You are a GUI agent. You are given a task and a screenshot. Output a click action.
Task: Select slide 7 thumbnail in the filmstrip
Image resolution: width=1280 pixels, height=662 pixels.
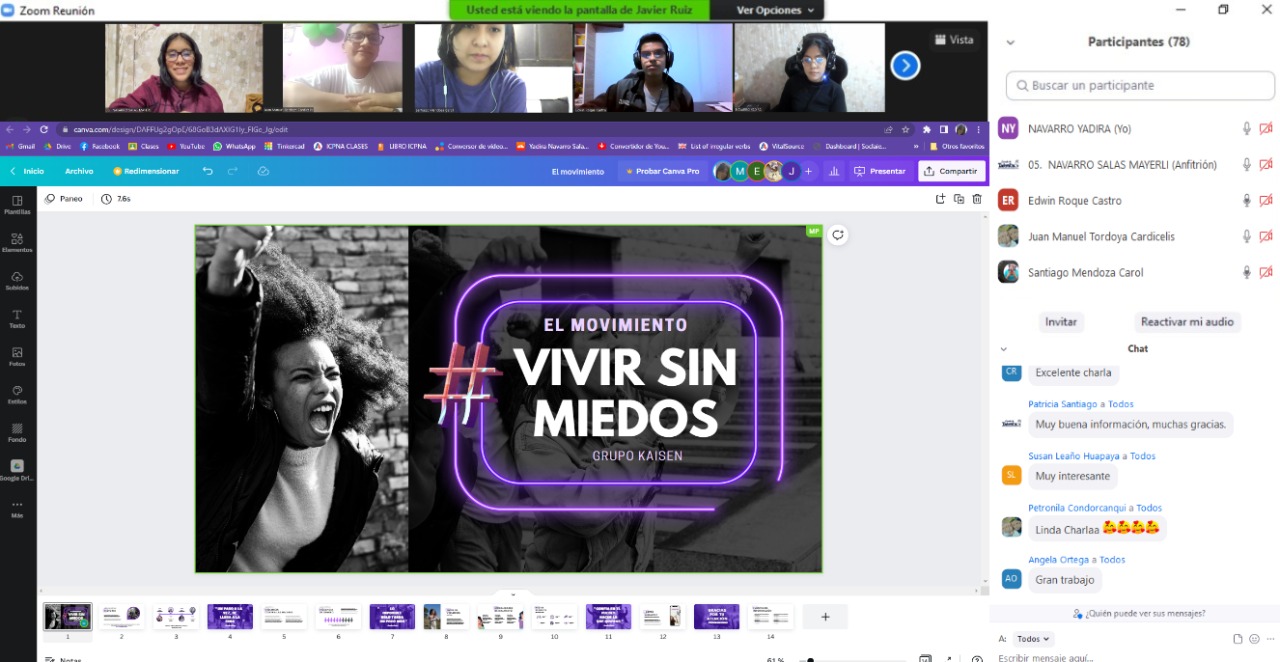pyautogui.click(x=392, y=617)
